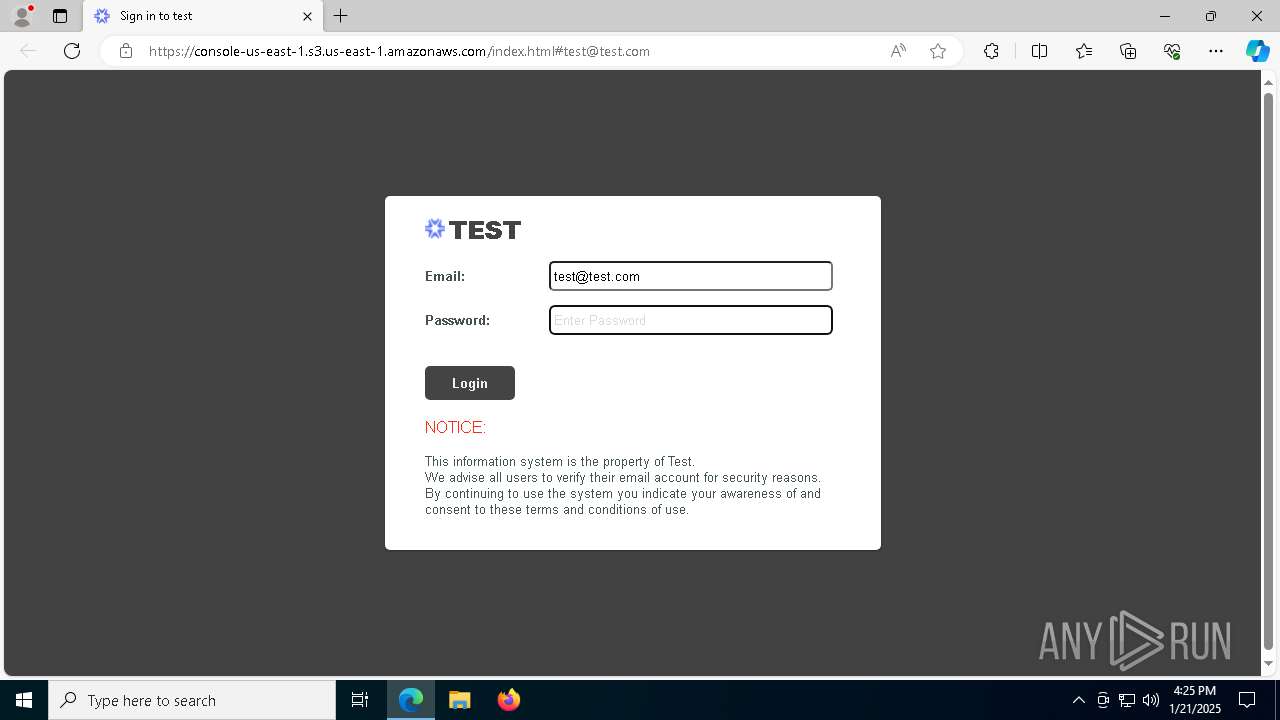This screenshot has height=720, width=1280.
Task: Open File Explorer from the taskbar
Action: [460, 700]
